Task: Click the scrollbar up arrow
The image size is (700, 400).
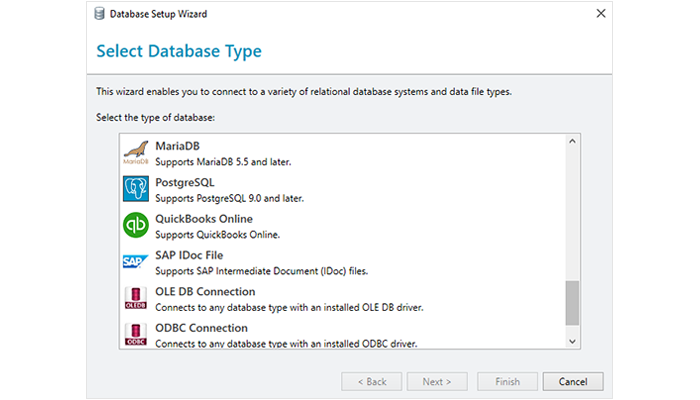Action: pyautogui.click(x=572, y=141)
